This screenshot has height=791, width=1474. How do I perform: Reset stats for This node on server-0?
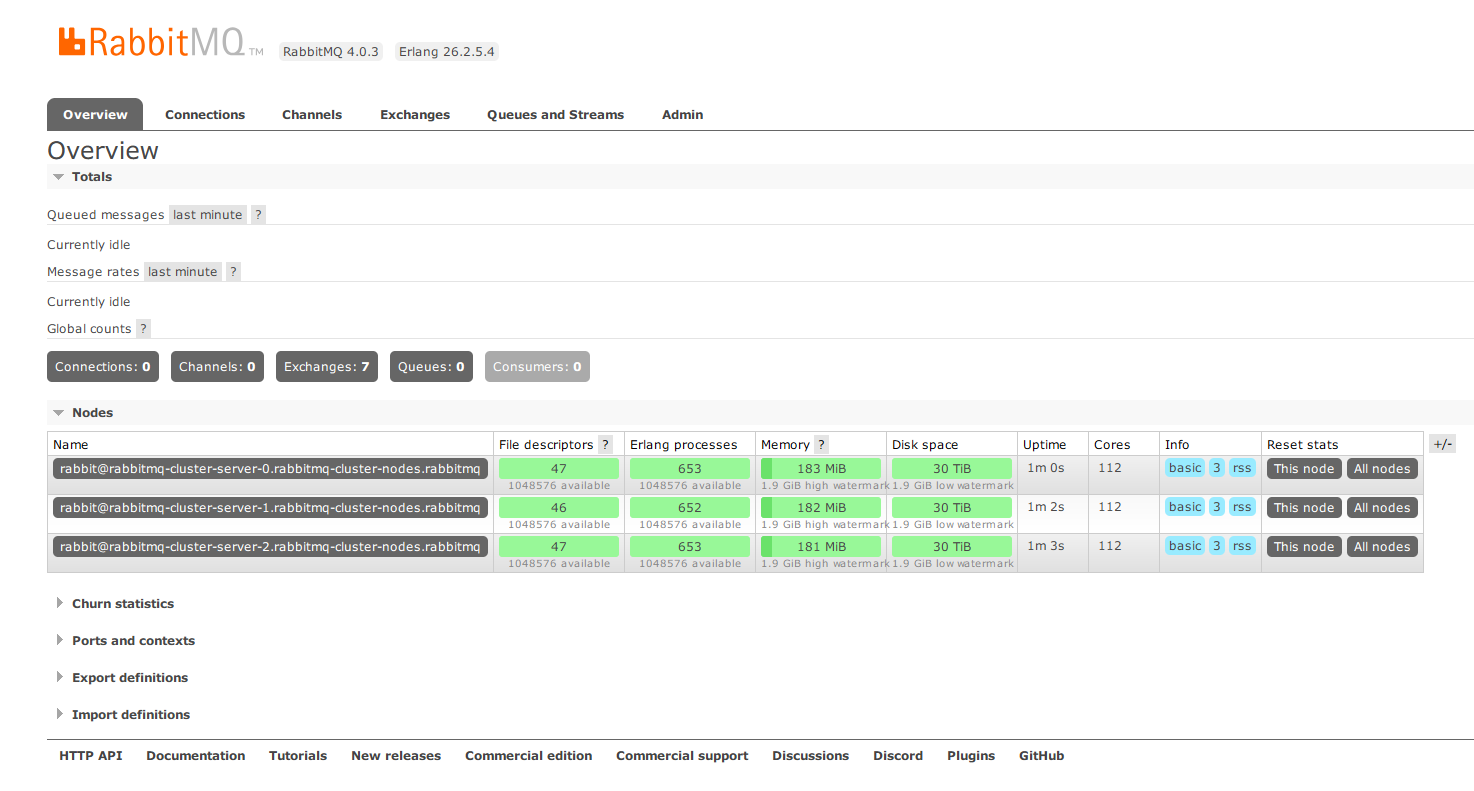point(1304,469)
